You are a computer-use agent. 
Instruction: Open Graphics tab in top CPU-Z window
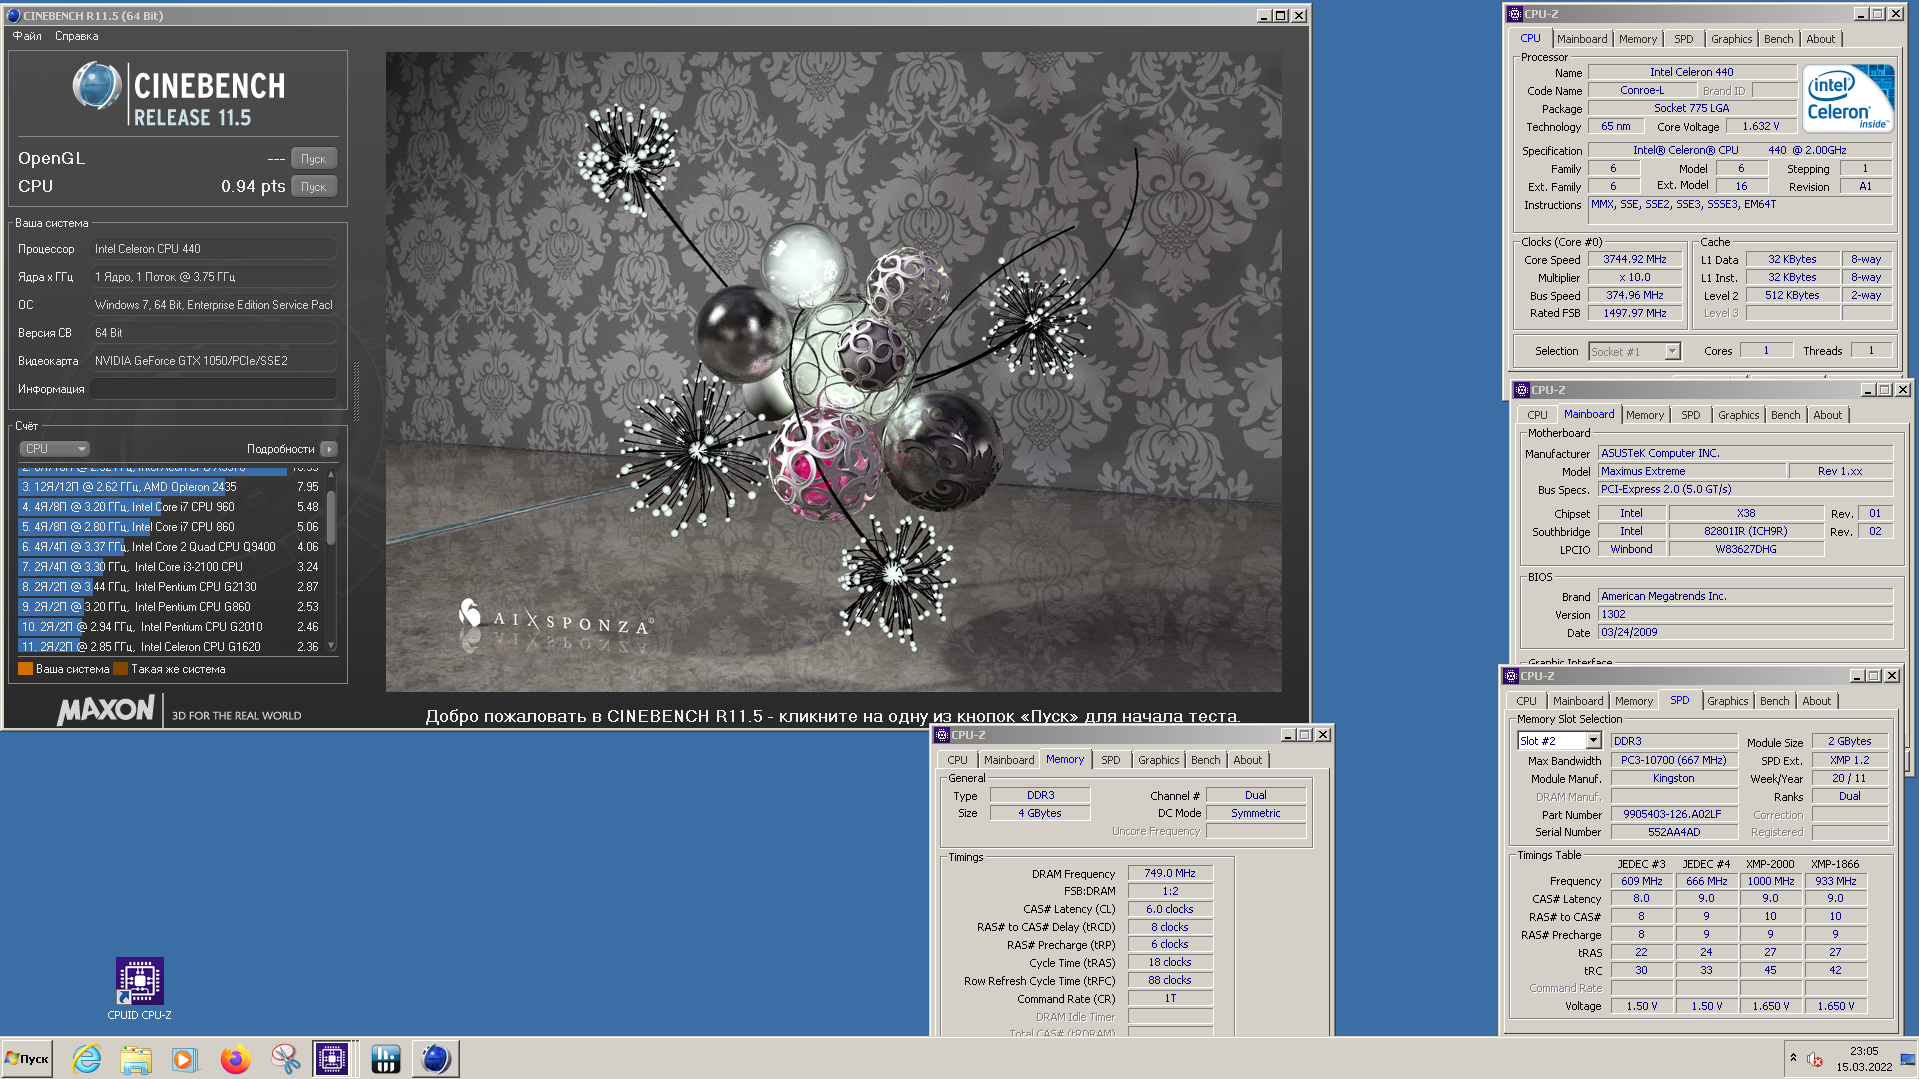coord(1731,39)
